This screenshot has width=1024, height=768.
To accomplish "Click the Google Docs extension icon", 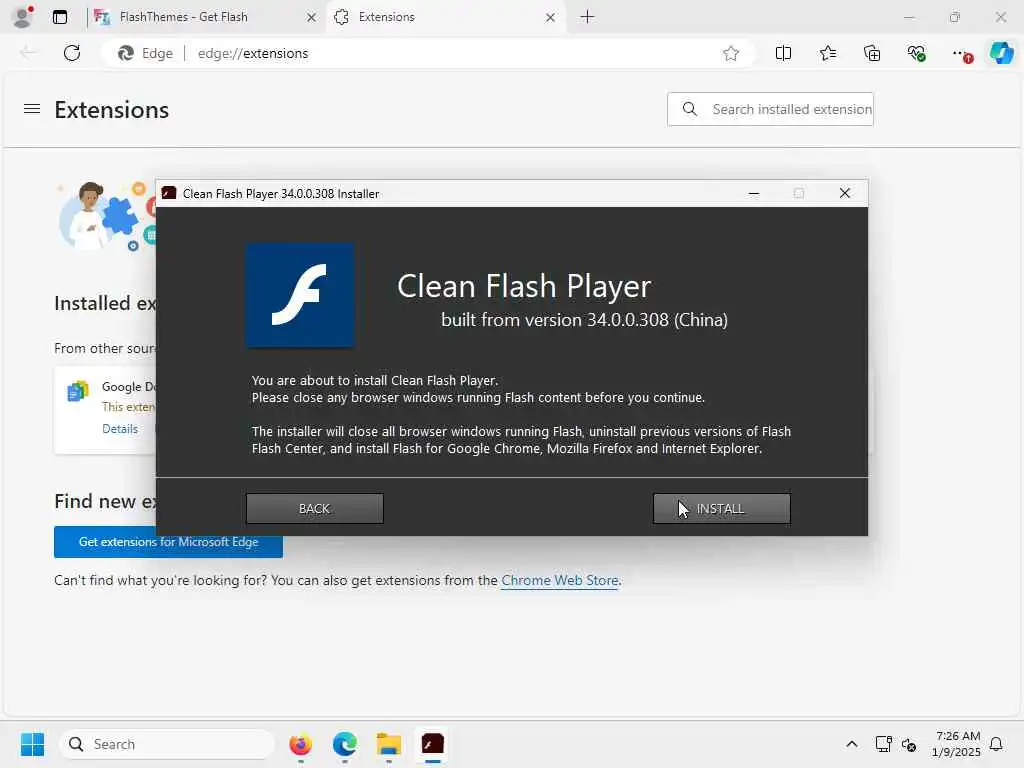I will (78, 391).
